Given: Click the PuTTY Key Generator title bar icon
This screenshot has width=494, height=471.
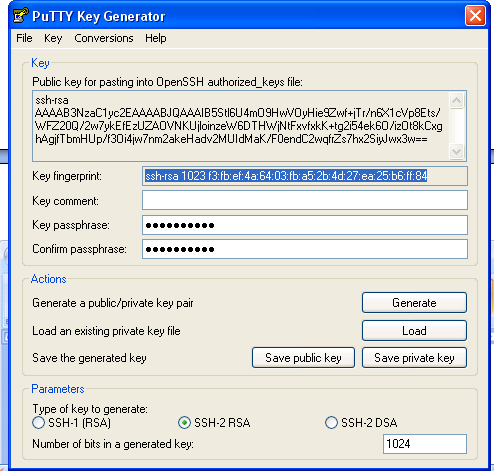Looking at the screenshot, I should [21, 15].
